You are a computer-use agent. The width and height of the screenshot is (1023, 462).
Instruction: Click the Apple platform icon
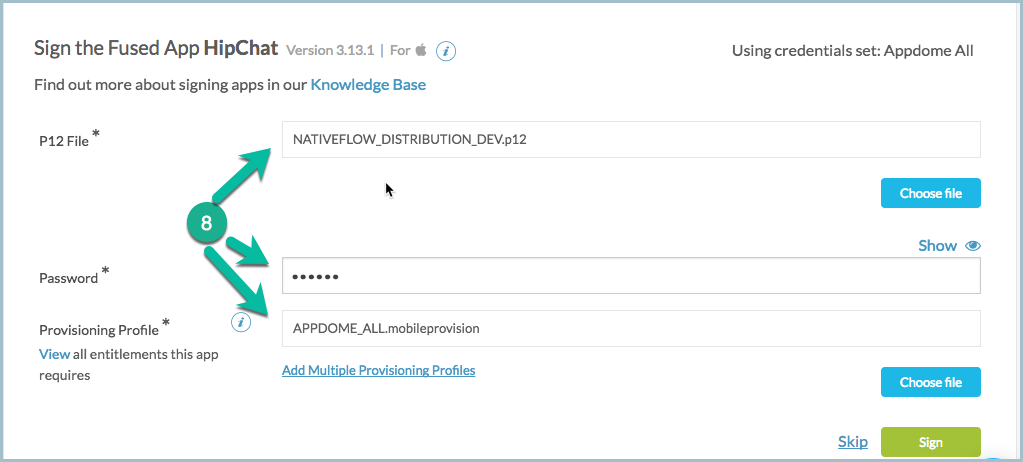421,50
